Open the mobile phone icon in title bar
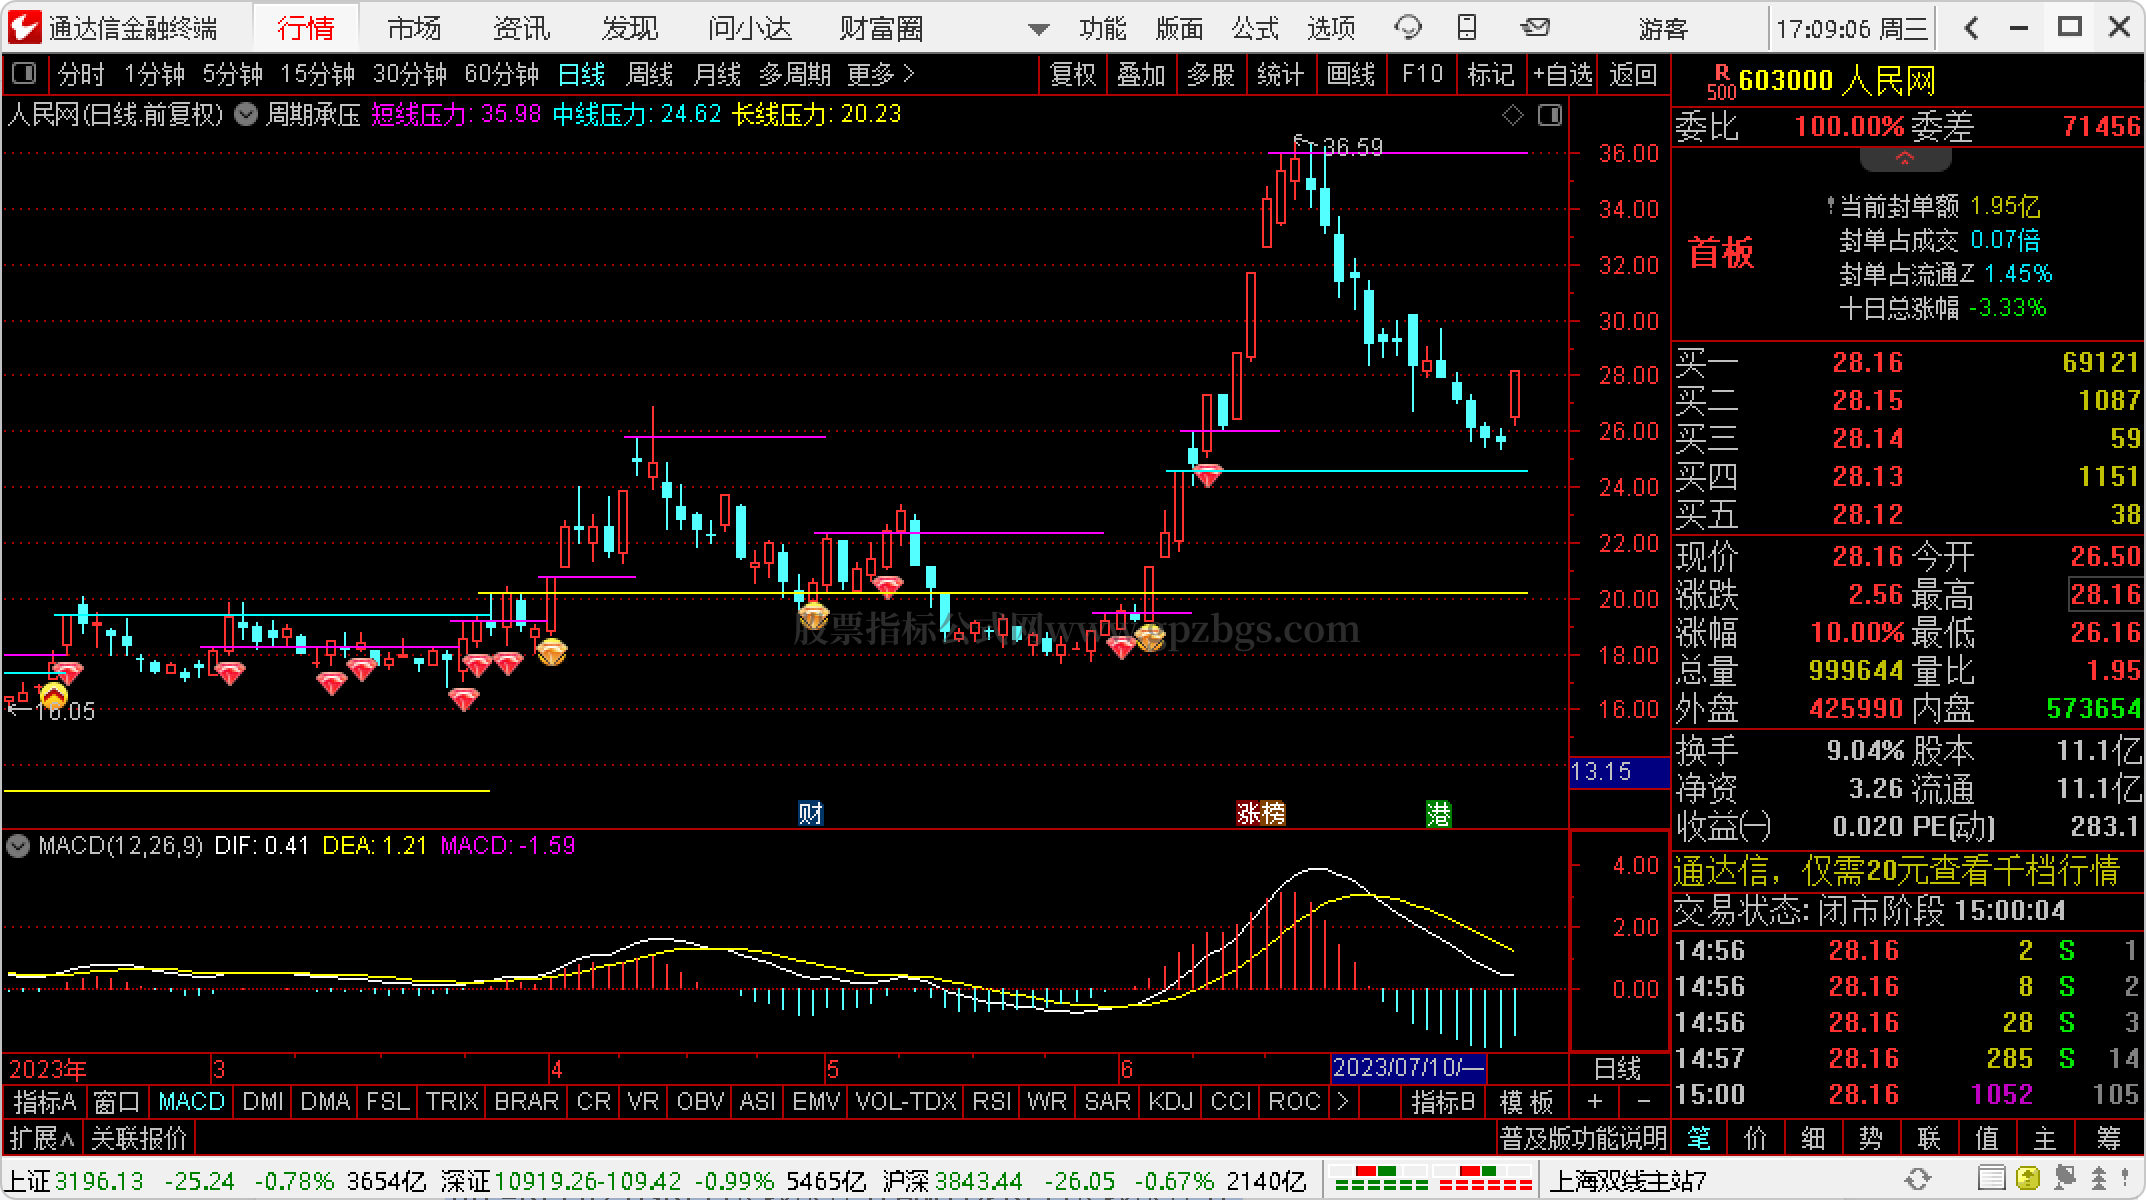 click(x=1466, y=28)
